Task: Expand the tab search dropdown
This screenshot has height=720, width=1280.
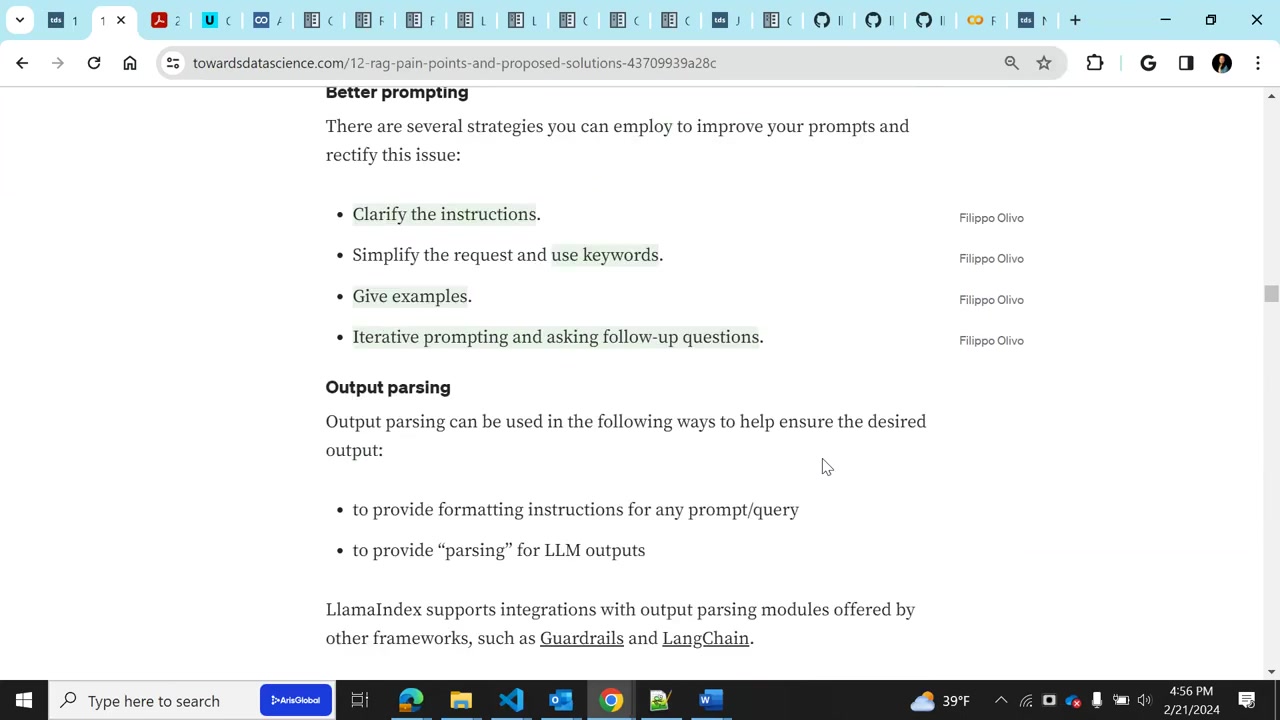Action: pos(20,20)
